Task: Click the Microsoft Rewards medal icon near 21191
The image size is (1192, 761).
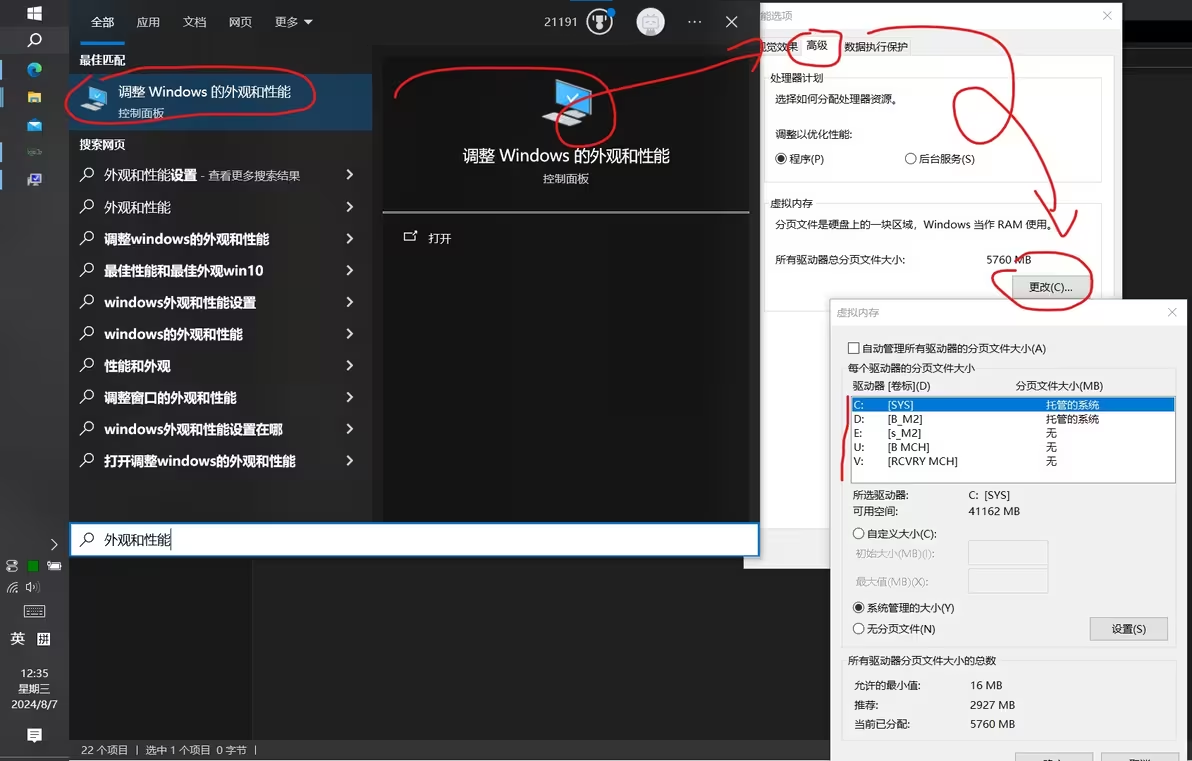Action: point(597,21)
